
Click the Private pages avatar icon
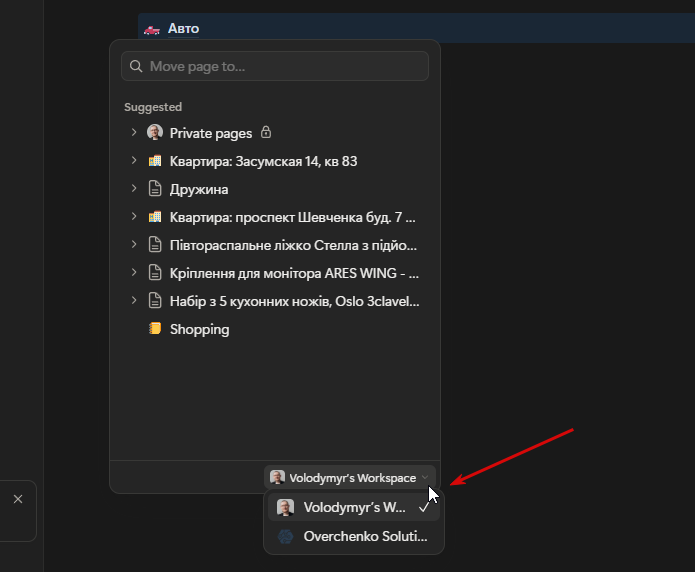coord(155,132)
